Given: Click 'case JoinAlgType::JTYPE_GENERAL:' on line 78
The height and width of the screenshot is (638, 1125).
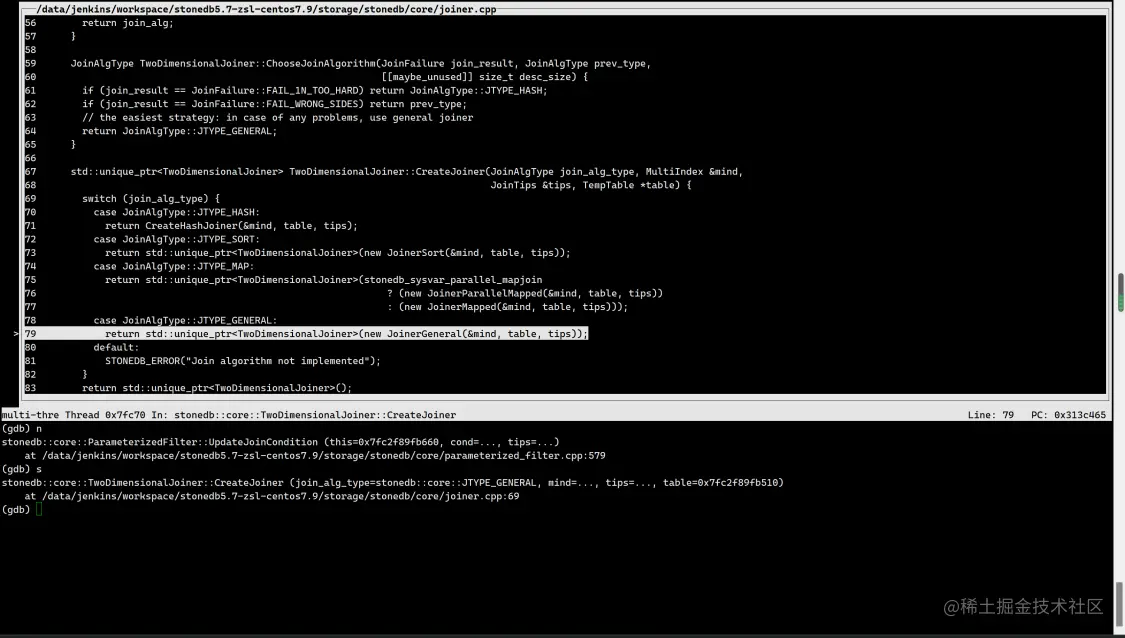Looking at the screenshot, I should [x=185, y=321].
